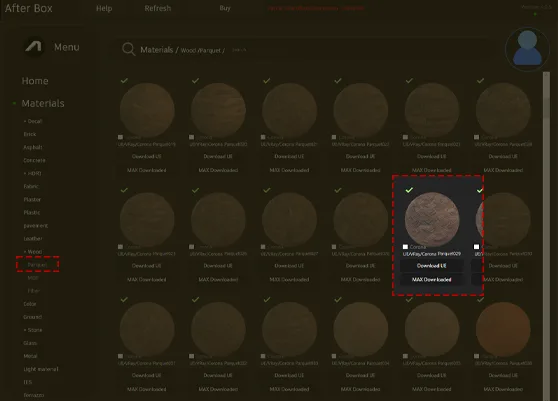Select the Leather material category
Screen dimensions: 558x401
[x=33, y=238]
